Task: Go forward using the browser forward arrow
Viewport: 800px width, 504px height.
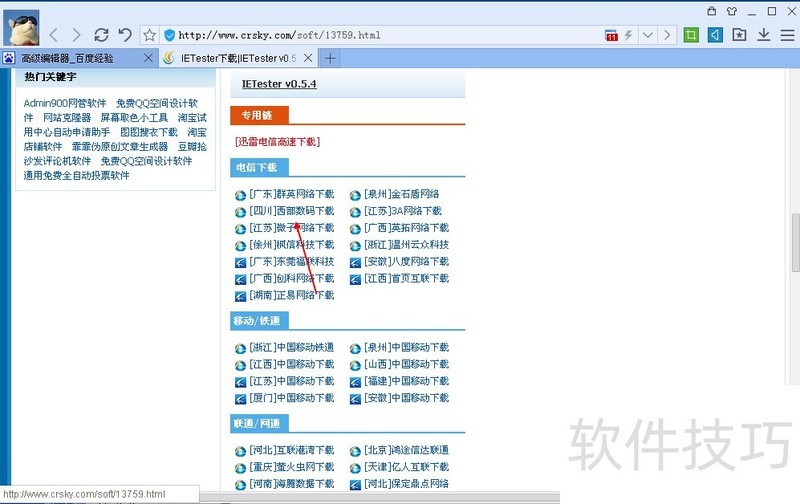Action: pyautogui.click(x=77, y=35)
